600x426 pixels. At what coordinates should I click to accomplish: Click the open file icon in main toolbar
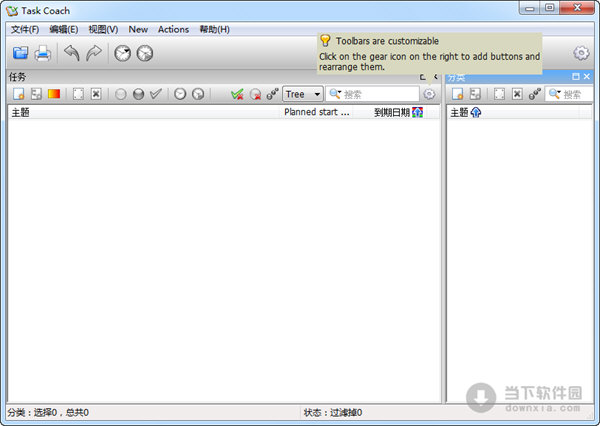[x=20, y=53]
